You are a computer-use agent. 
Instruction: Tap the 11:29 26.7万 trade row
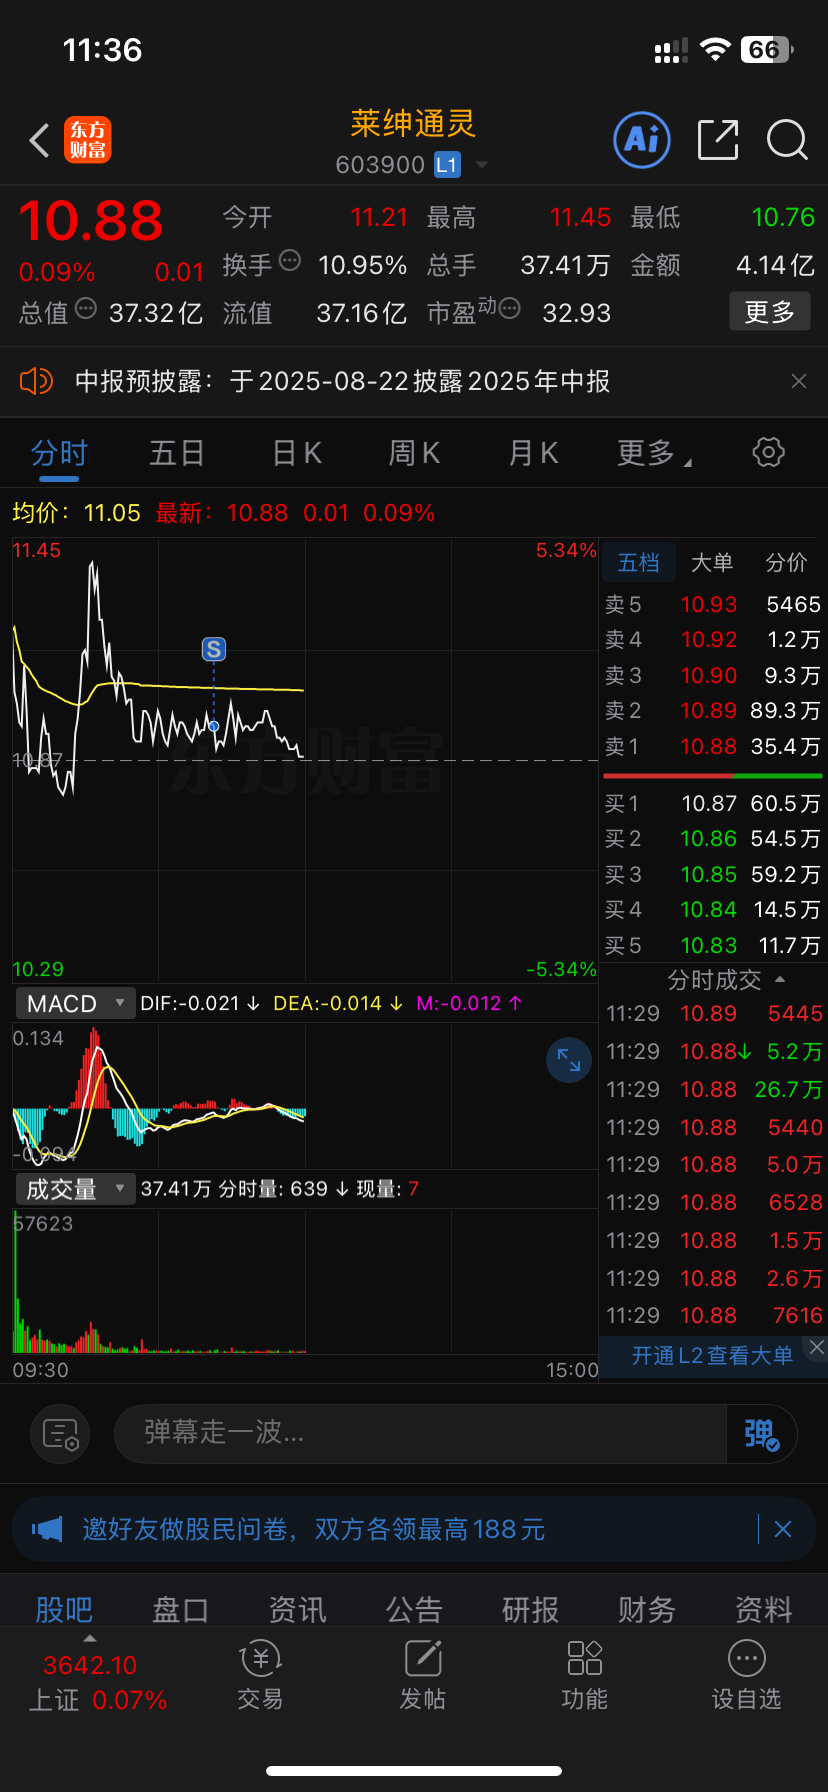[714, 1089]
